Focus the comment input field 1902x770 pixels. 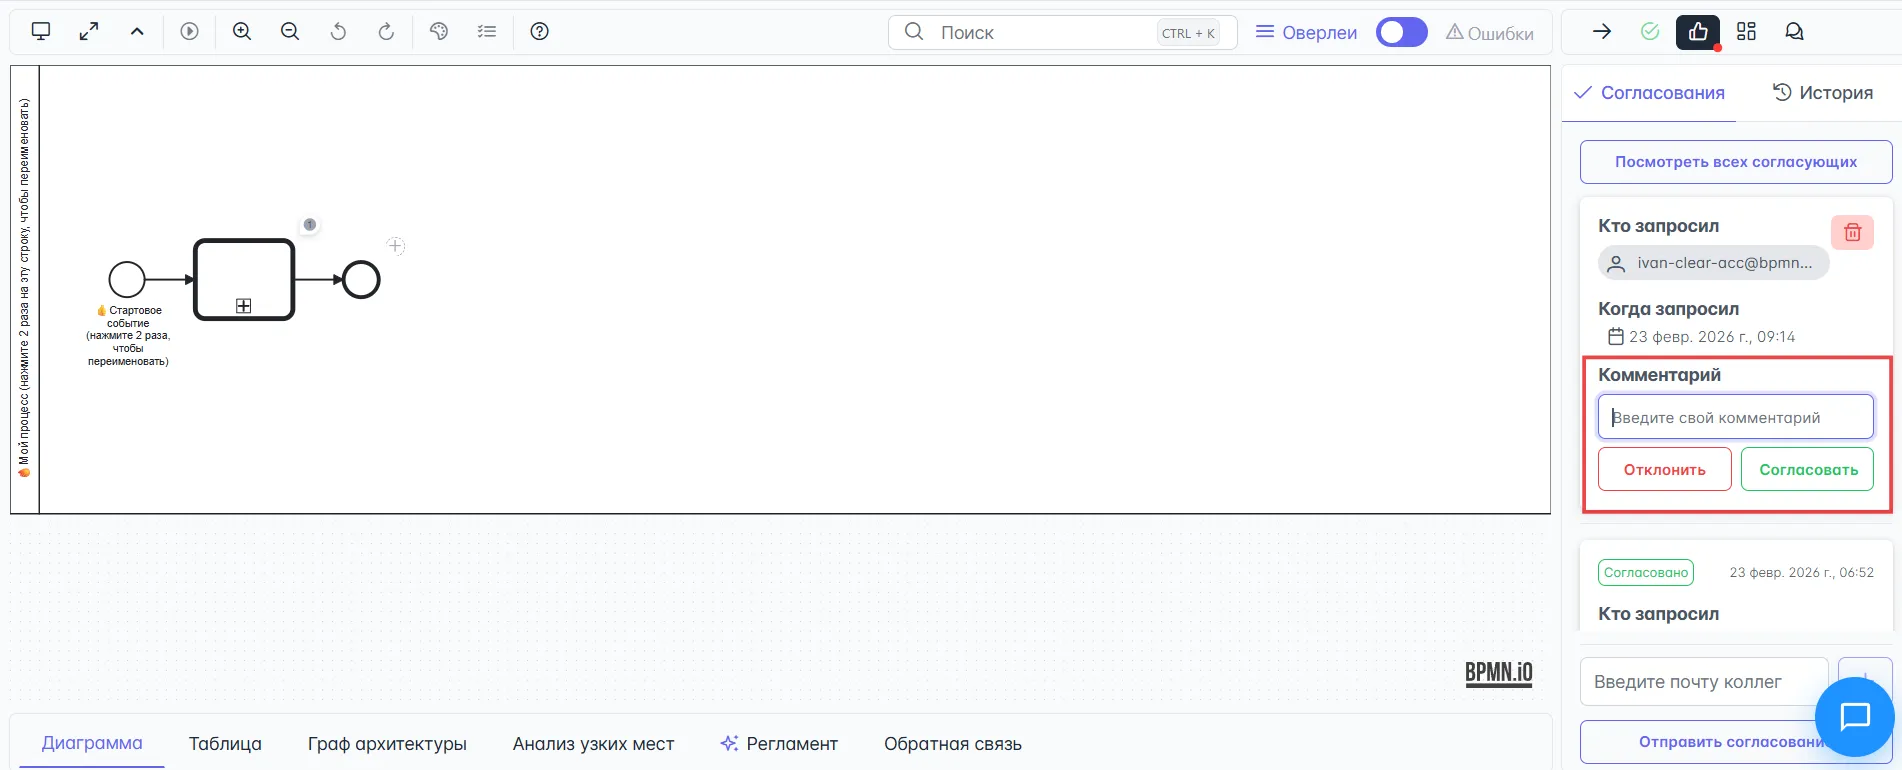pyautogui.click(x=1735, y=417)
